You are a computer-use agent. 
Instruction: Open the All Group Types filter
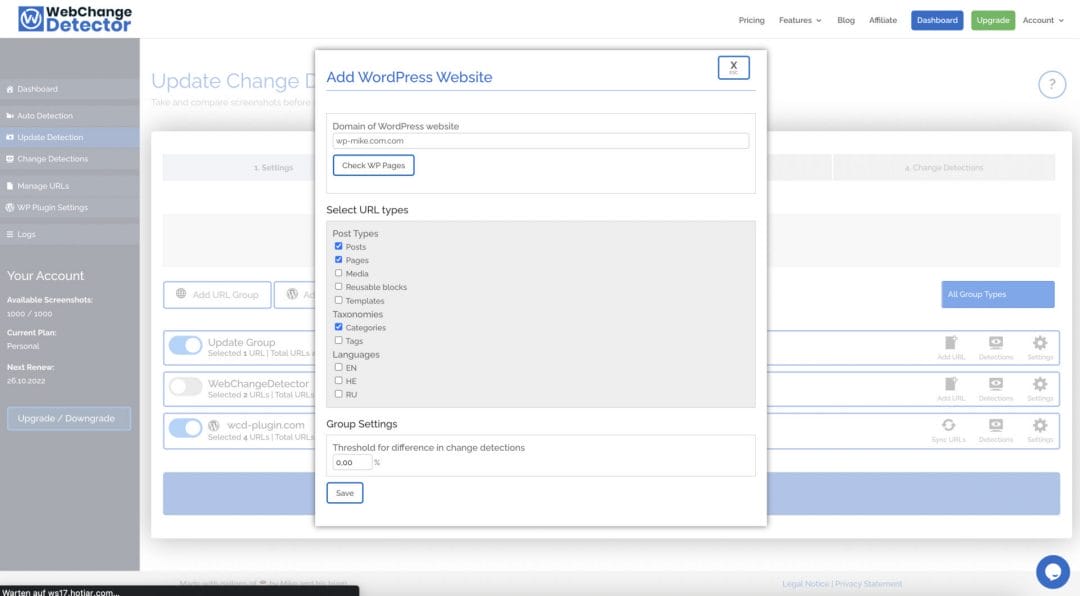pyautogui.click(x=997, y=294)
